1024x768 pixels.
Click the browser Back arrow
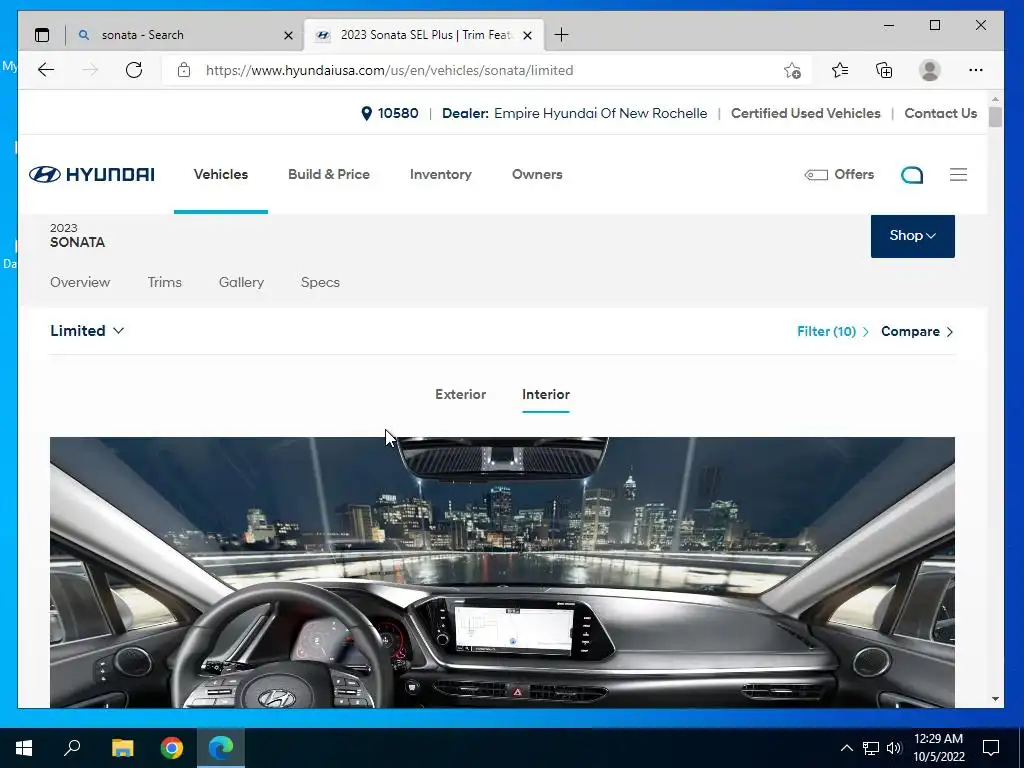click(x=46, y=70)
